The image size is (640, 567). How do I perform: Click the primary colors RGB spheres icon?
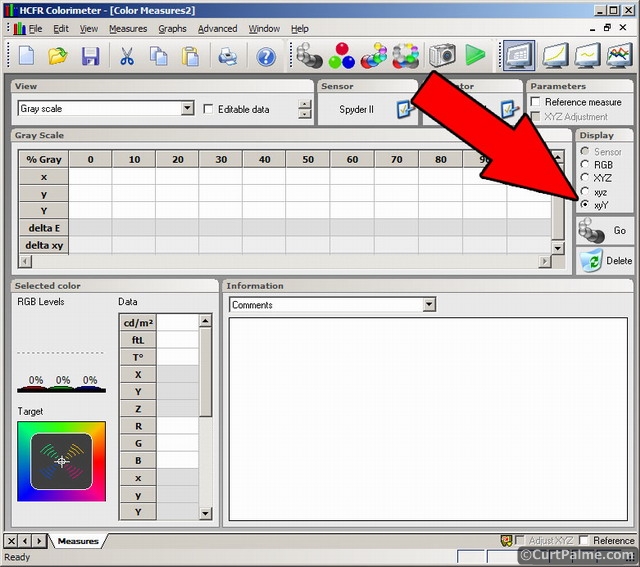(341, 56)
